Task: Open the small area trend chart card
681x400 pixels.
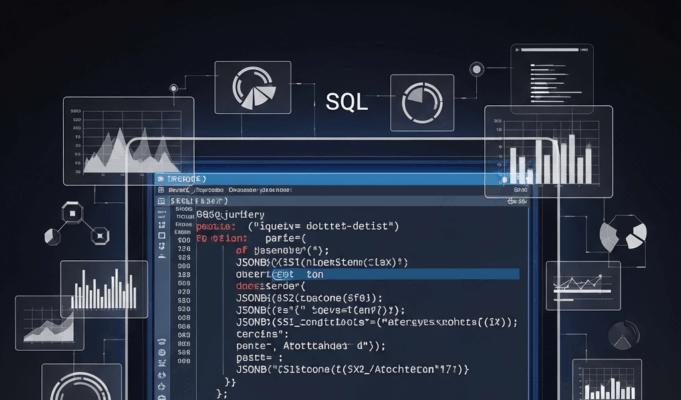Action: coord(50,323)
